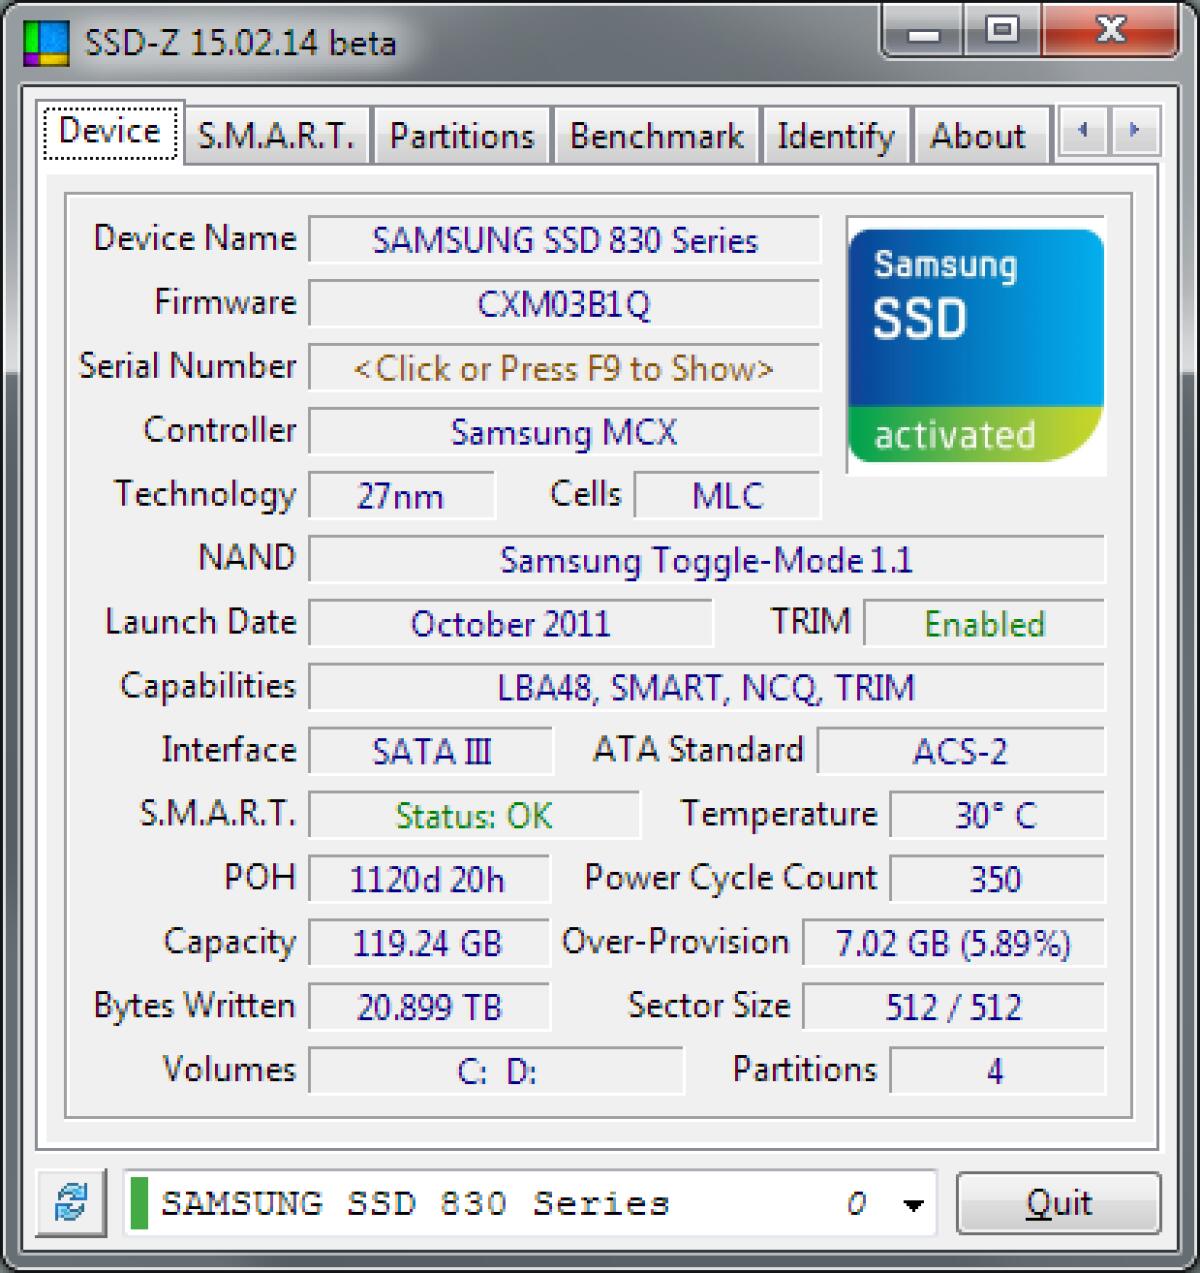Select the Capacity value showing 119.24 GB
The width and height of the screenshot is (1200, 1273).
(429, 942)
